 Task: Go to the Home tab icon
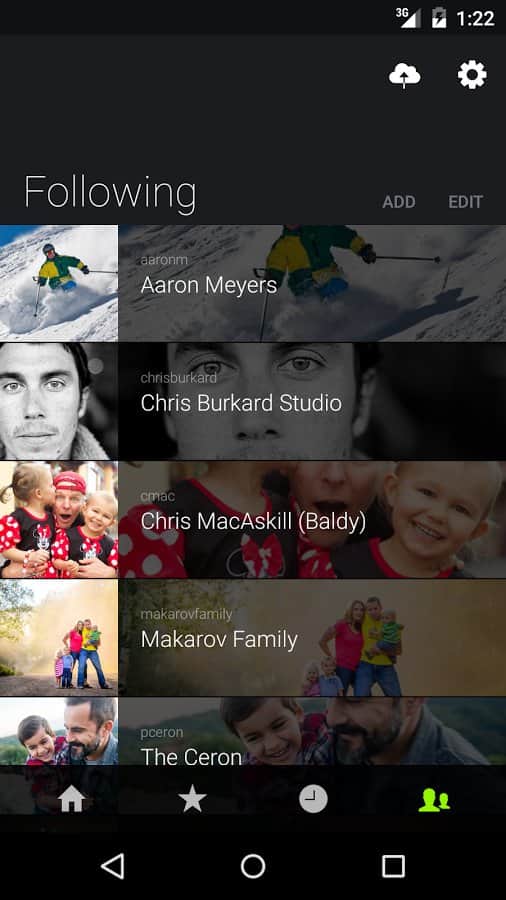72,799
